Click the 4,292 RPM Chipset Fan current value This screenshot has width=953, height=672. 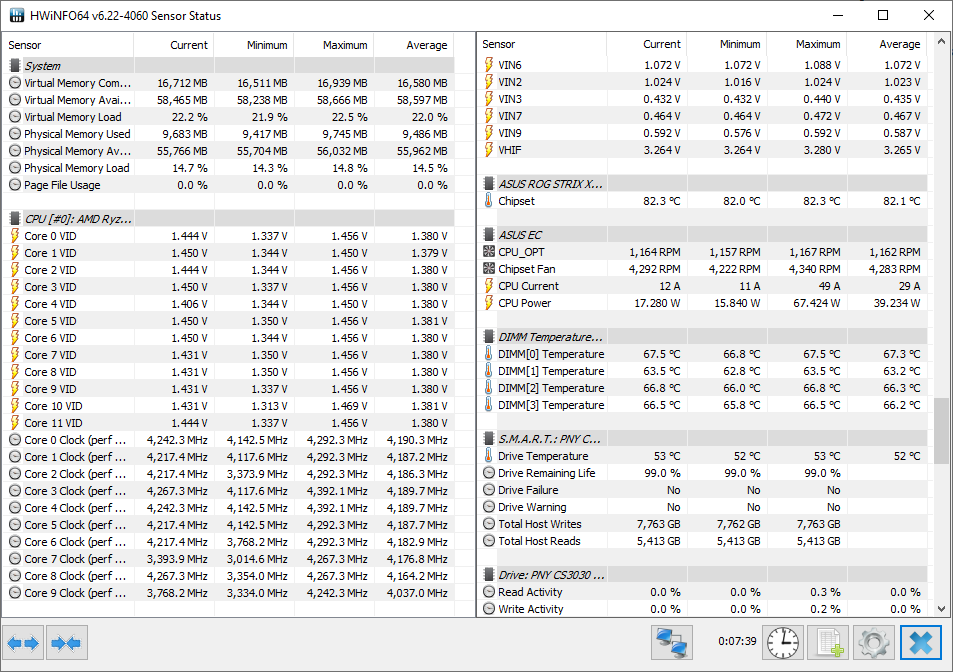[655, 269]
